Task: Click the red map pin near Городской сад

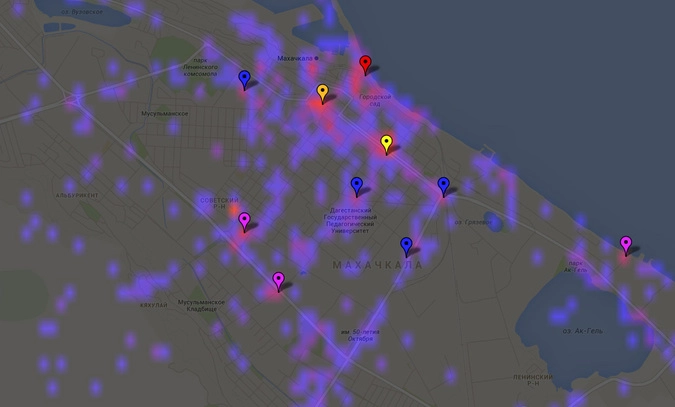Action: coord(365,65)
